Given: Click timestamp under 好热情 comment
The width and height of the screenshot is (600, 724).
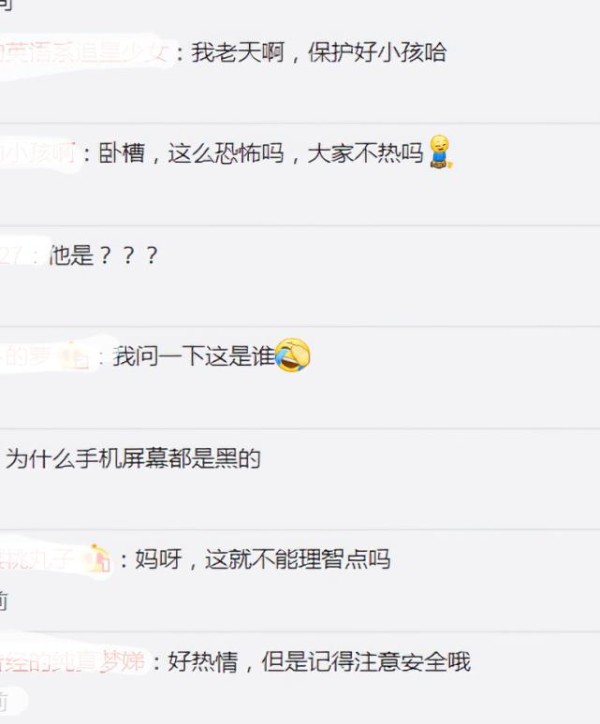Looking at the screenshot, I should (x=4, y=703).
